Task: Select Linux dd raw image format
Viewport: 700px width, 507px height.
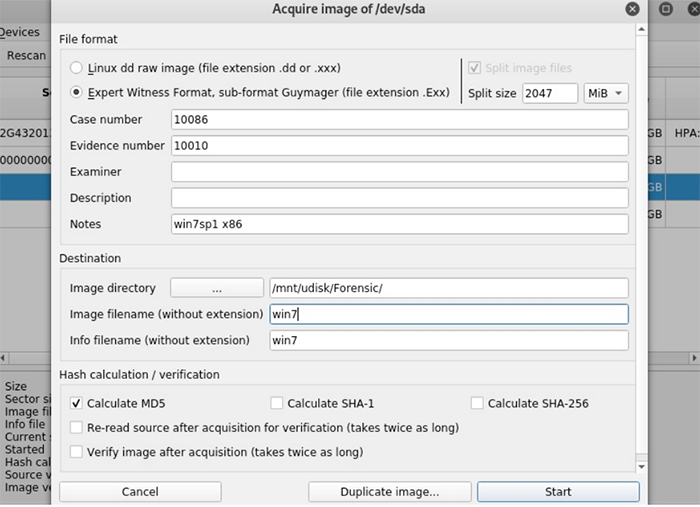Action: click(76, 68)
